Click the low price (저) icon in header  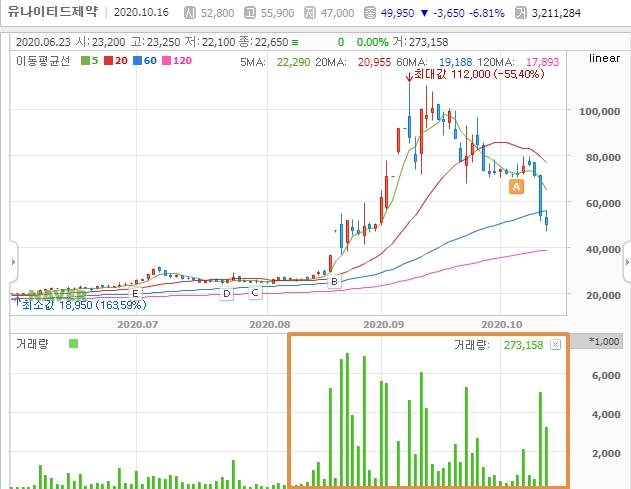point(309,13)
